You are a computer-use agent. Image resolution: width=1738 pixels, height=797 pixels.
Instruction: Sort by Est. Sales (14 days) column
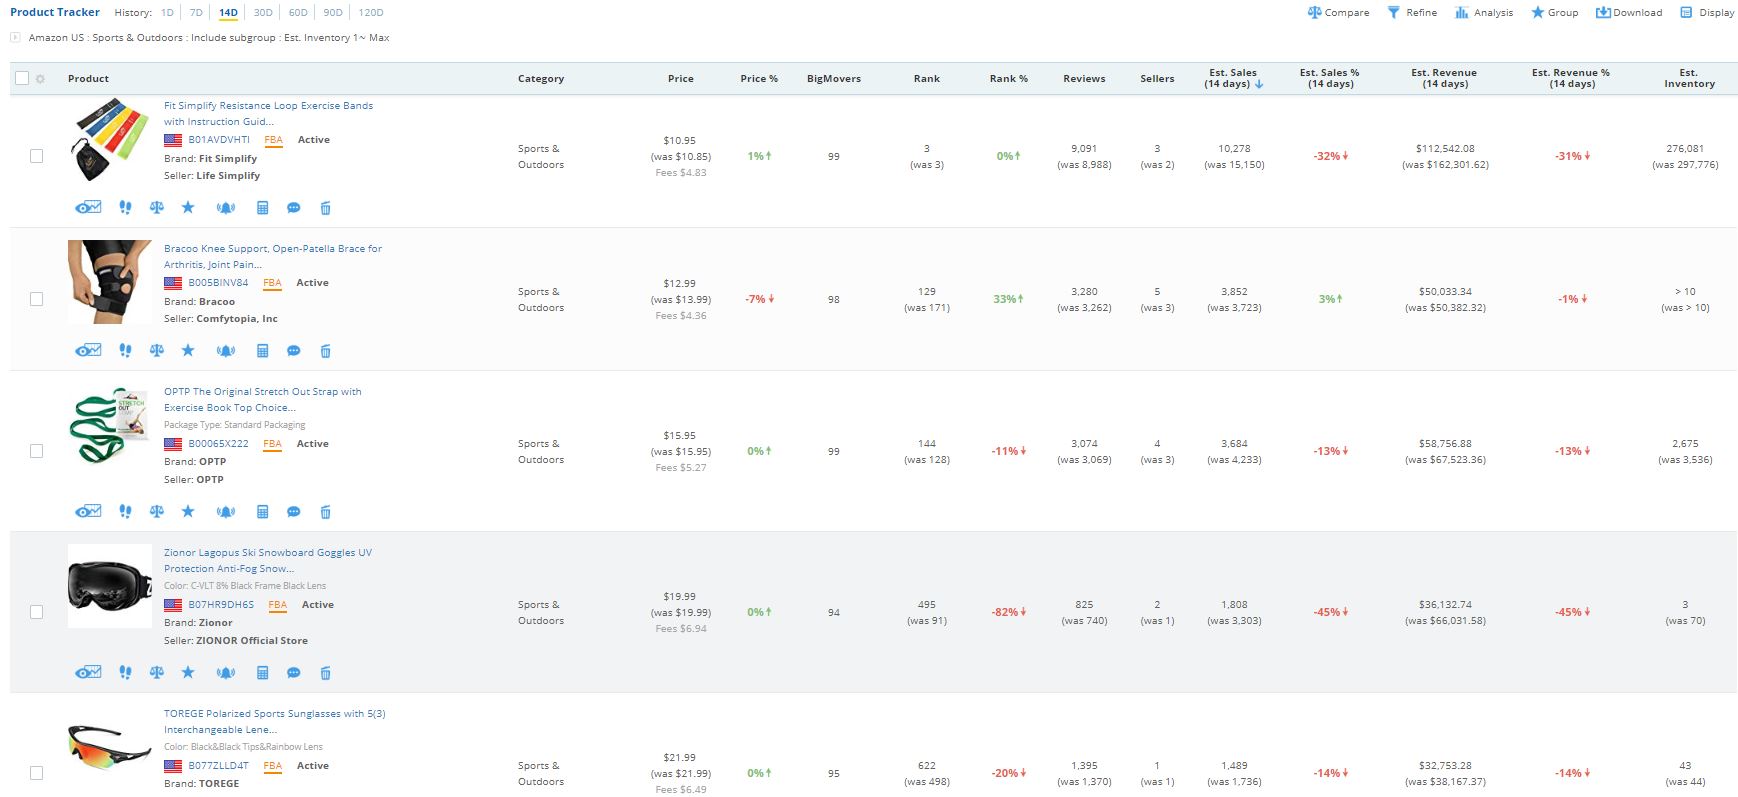point(1234,78)
